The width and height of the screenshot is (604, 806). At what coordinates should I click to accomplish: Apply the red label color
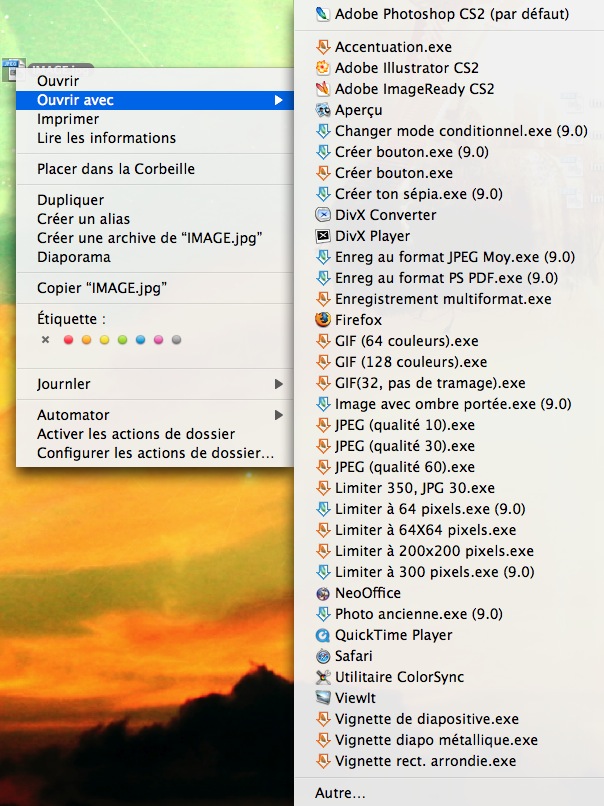click(68, 340)
